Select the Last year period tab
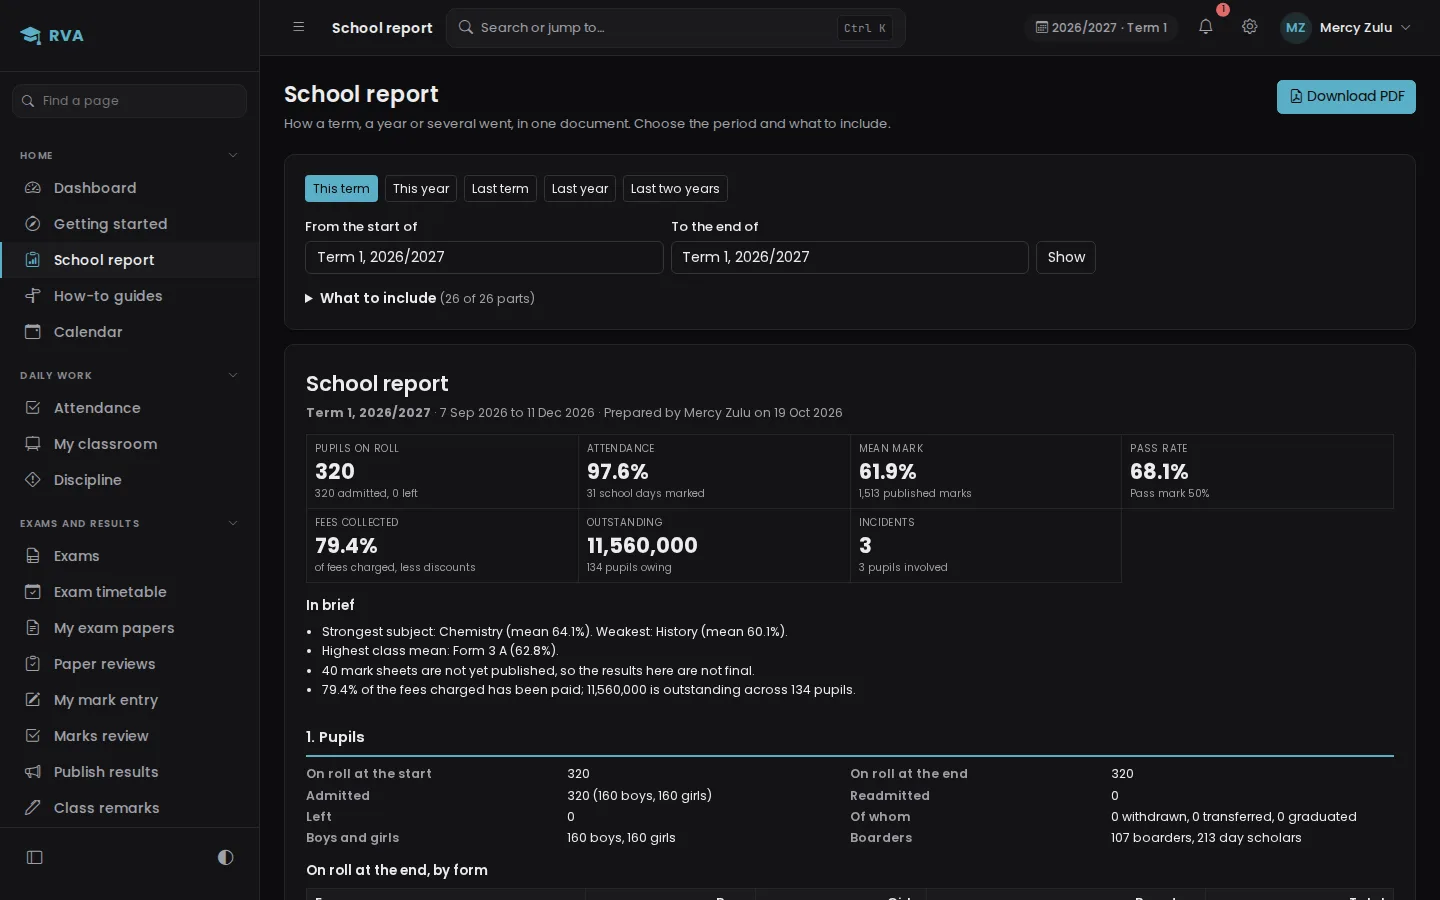Image resolution: width=1440 pixels, height=900 pixels. [x=580, y=189]
